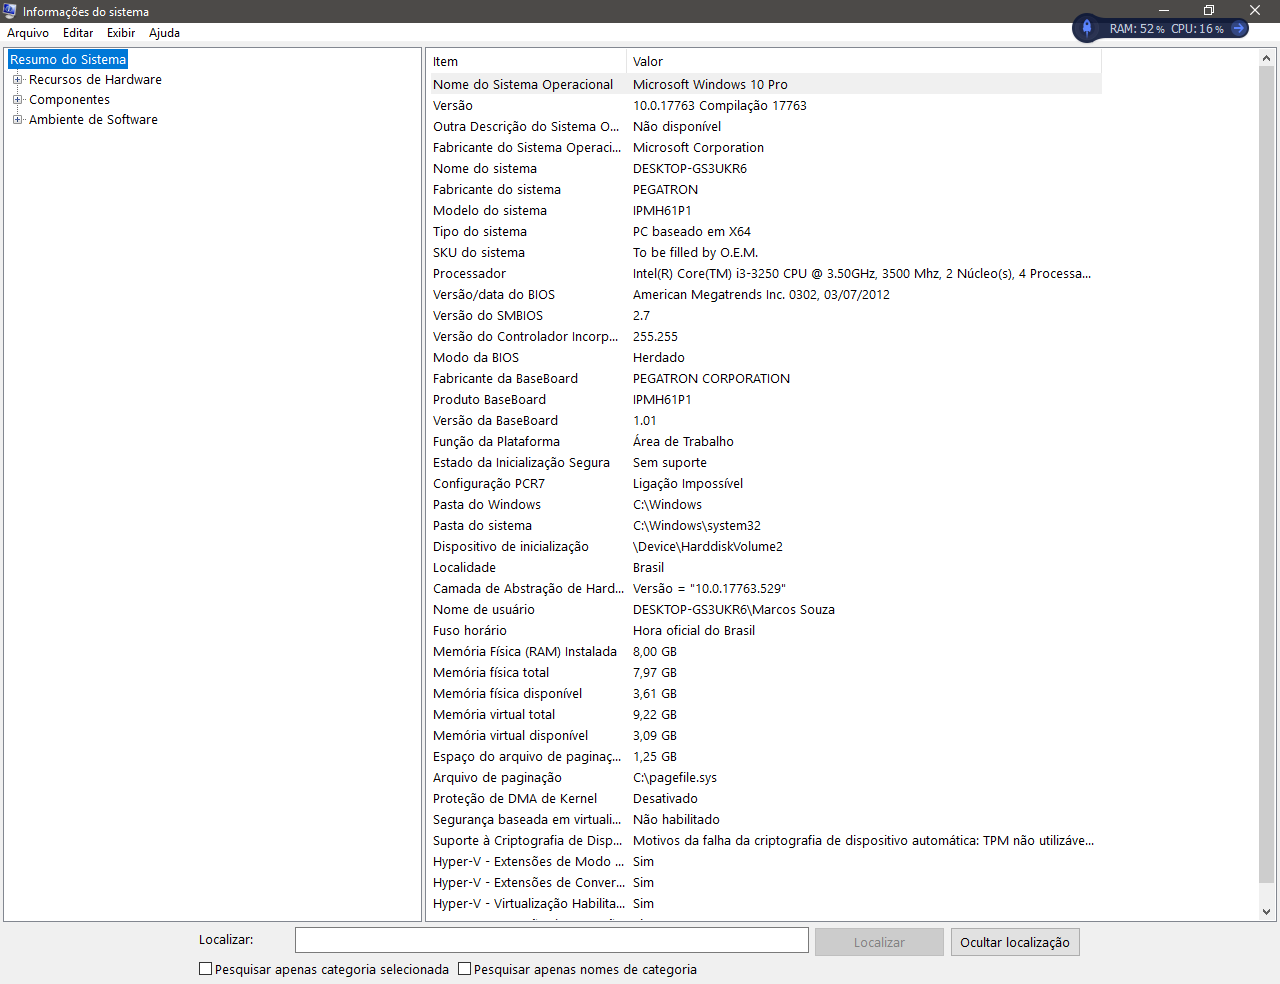Select the Versão/data do BIOS row
The width and height of the screenshot is (1280, 984).
pyautogui.click(x=765, y=294)
